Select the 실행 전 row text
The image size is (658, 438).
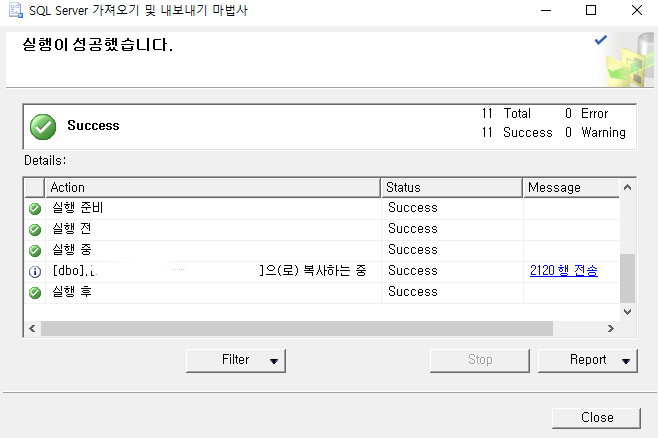click(x=71, y=229)
